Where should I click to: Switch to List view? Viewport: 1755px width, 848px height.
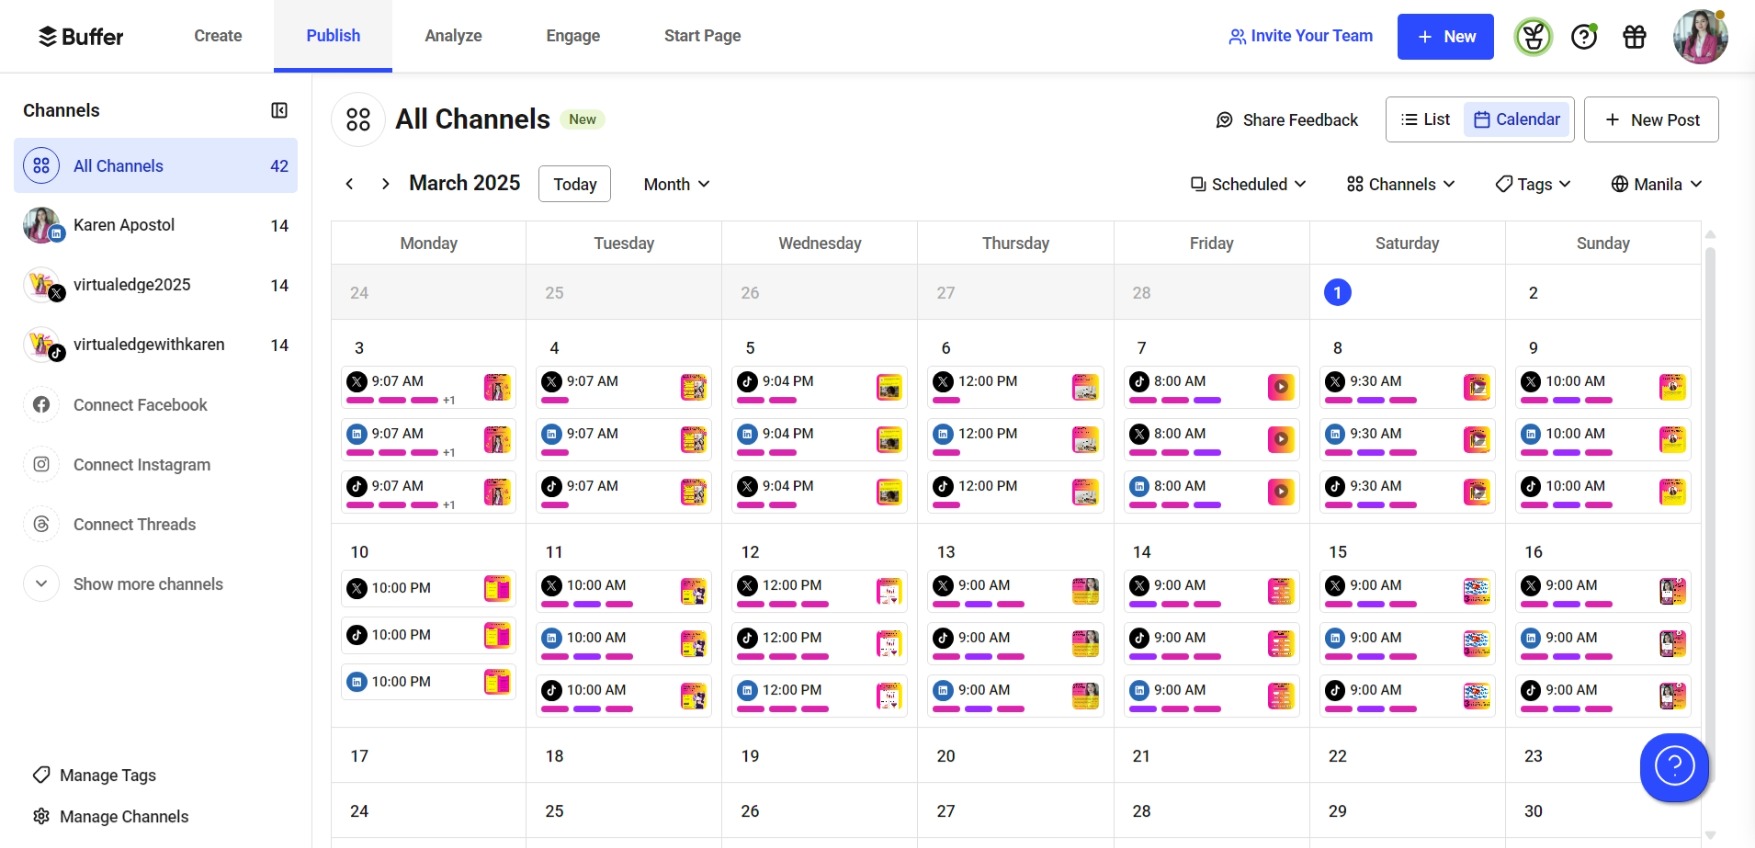(x=1426, y=120)
